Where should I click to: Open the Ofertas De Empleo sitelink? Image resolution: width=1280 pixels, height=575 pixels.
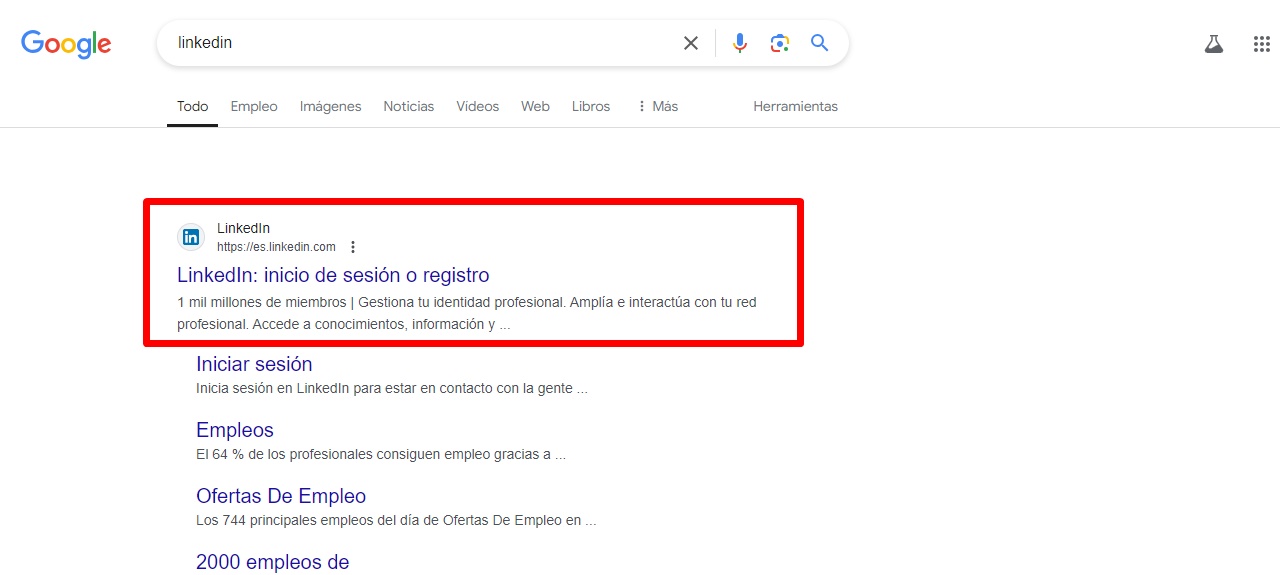pos(281,496)
